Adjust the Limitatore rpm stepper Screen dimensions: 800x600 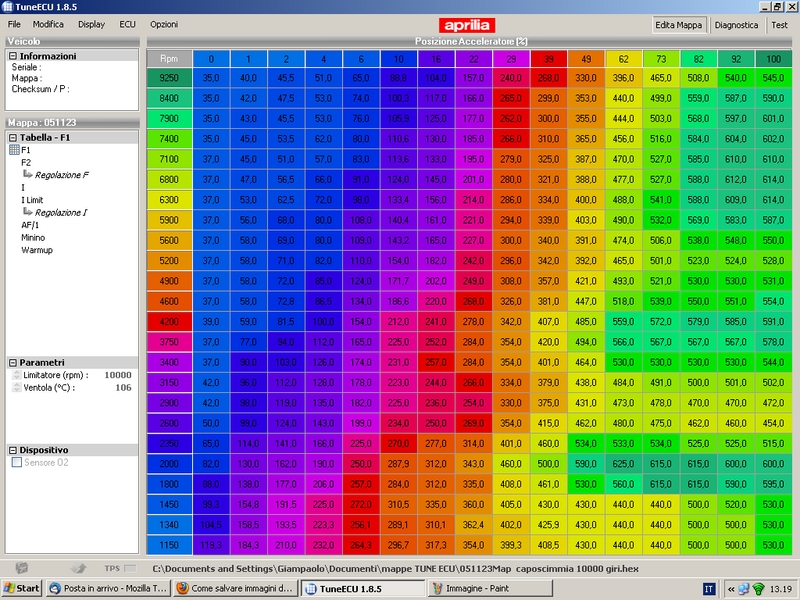(x=16, y=375)
